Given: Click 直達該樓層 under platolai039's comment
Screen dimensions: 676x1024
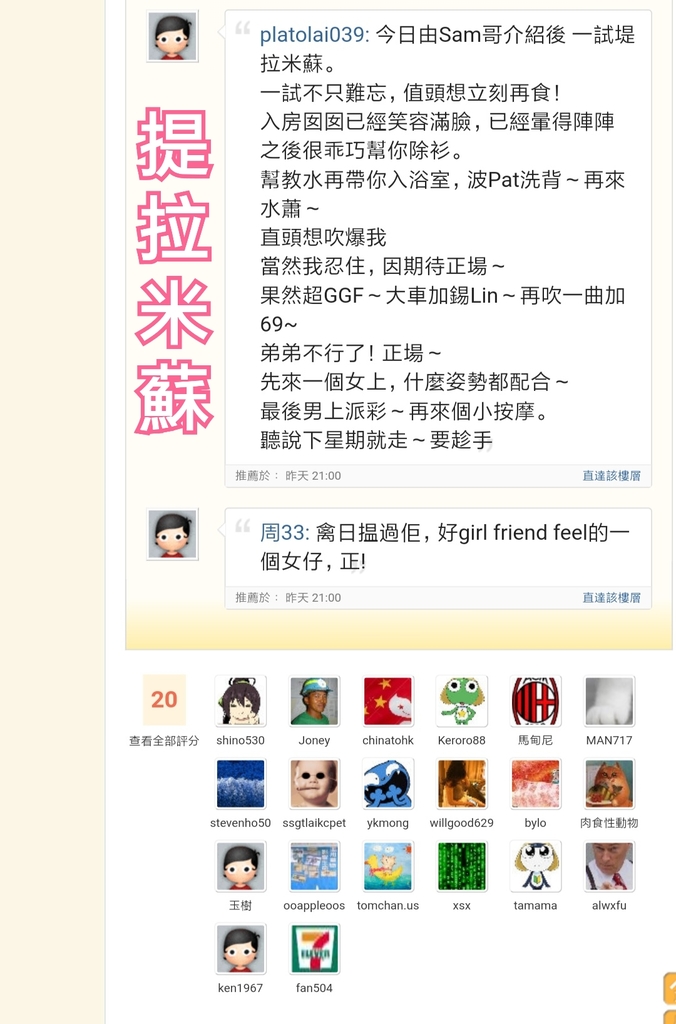Looking at the screenshot, I should click(611, 475).
